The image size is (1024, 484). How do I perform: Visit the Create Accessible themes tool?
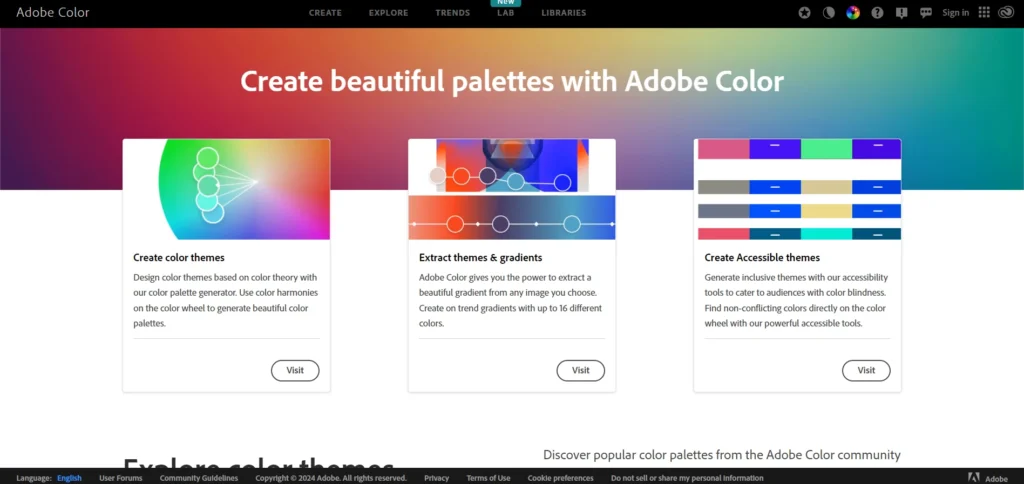[x=866, y=370]
